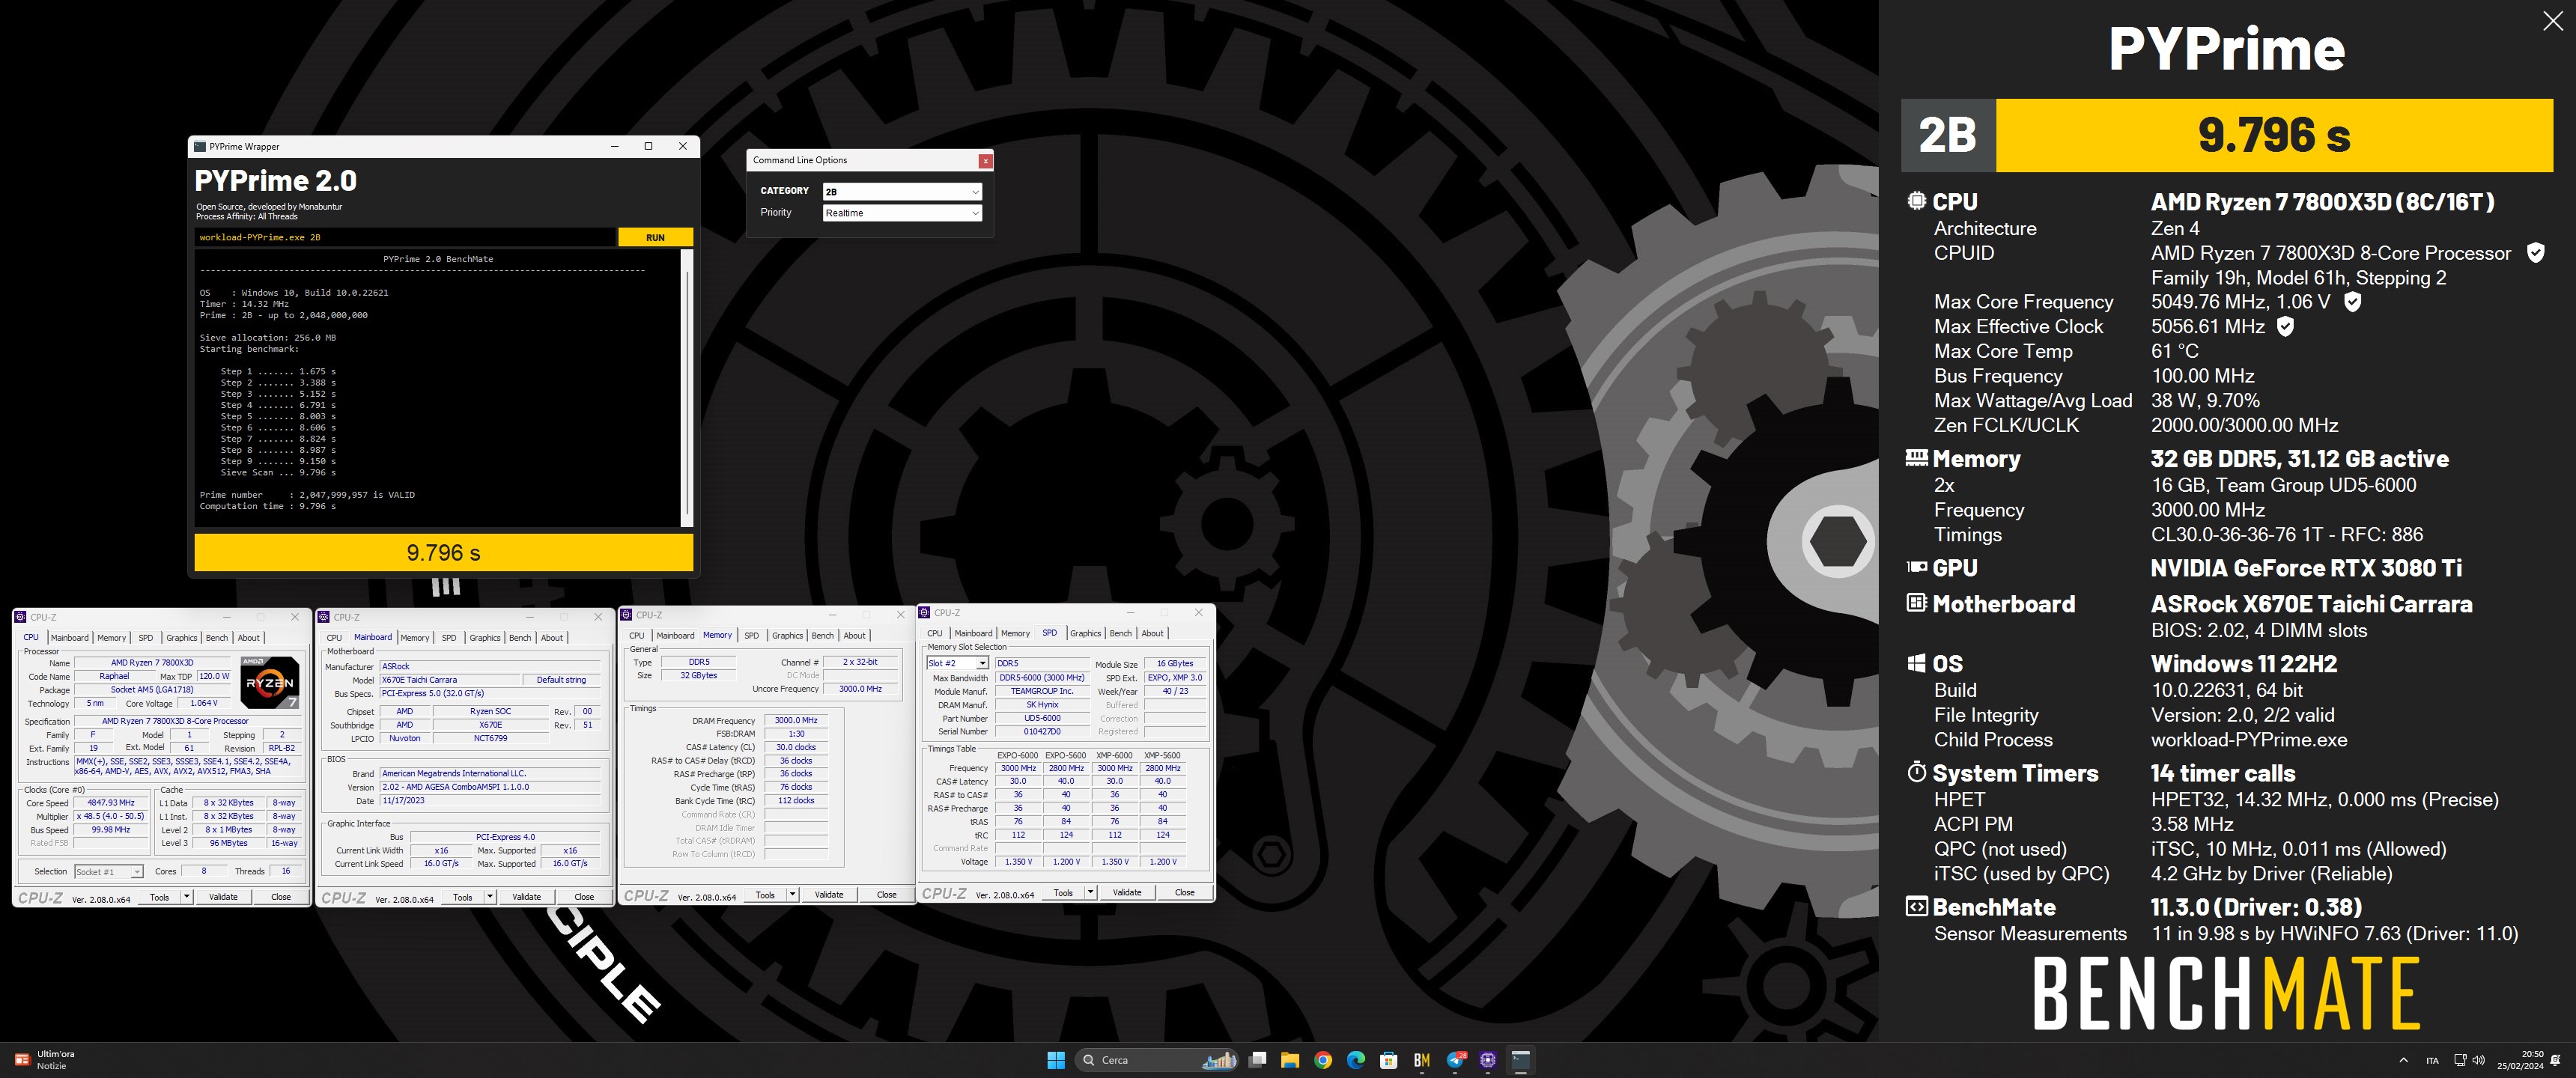Viewport: 2576px width, 1078px height.
Task: Select About tab in CPU-Z SPD window
Action: point(1152,633)
